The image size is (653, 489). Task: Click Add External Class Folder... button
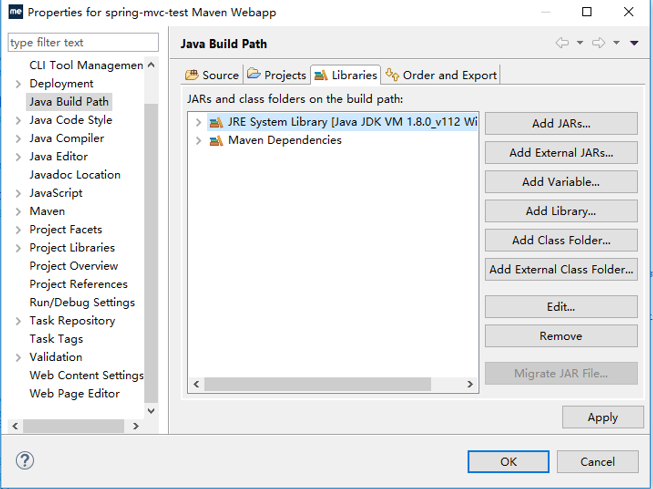[x=561, y=269]
